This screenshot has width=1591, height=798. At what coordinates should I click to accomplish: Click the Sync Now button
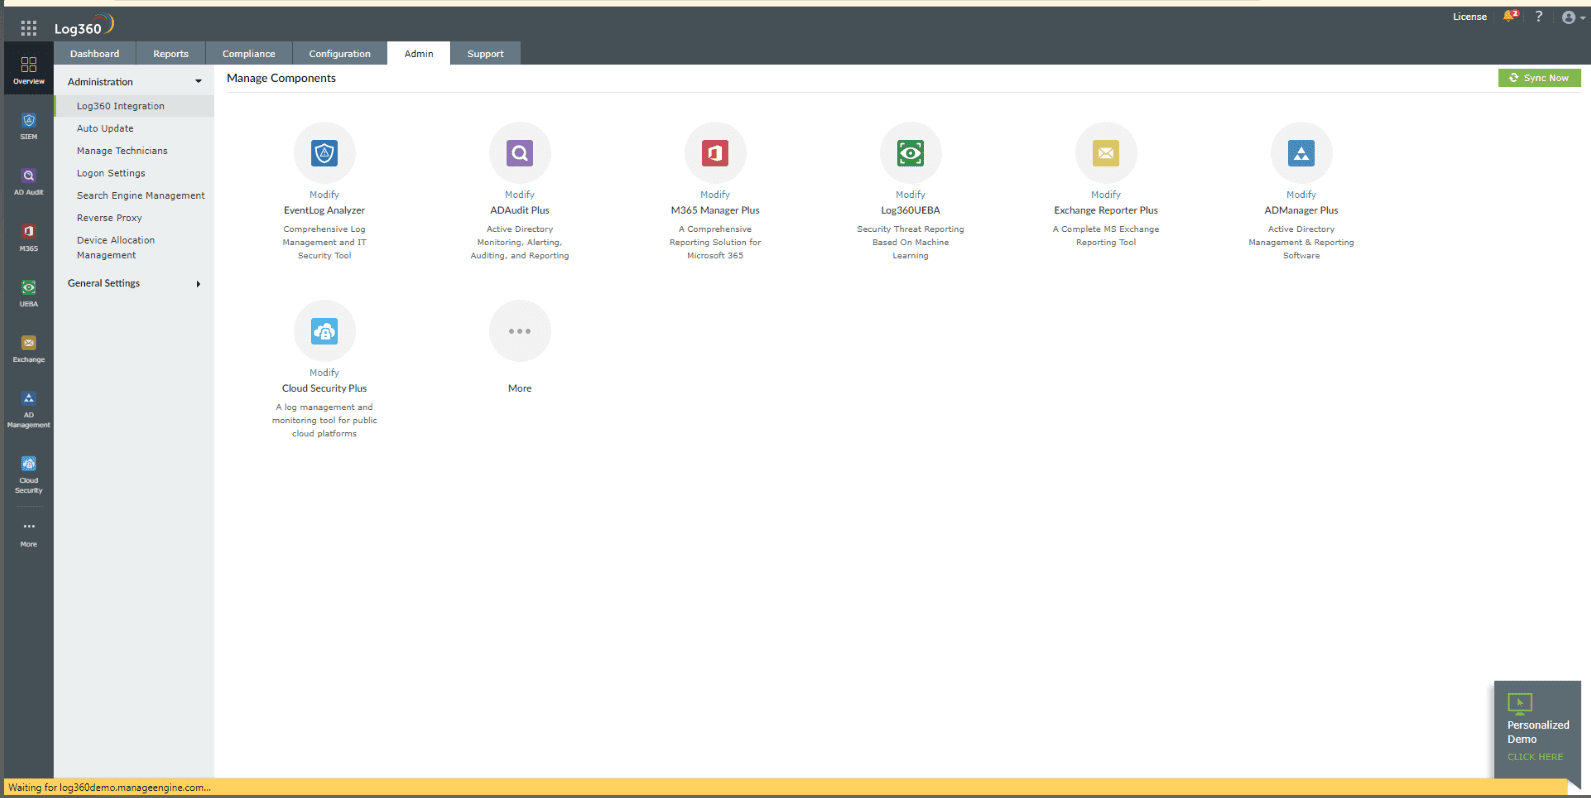1539,78
